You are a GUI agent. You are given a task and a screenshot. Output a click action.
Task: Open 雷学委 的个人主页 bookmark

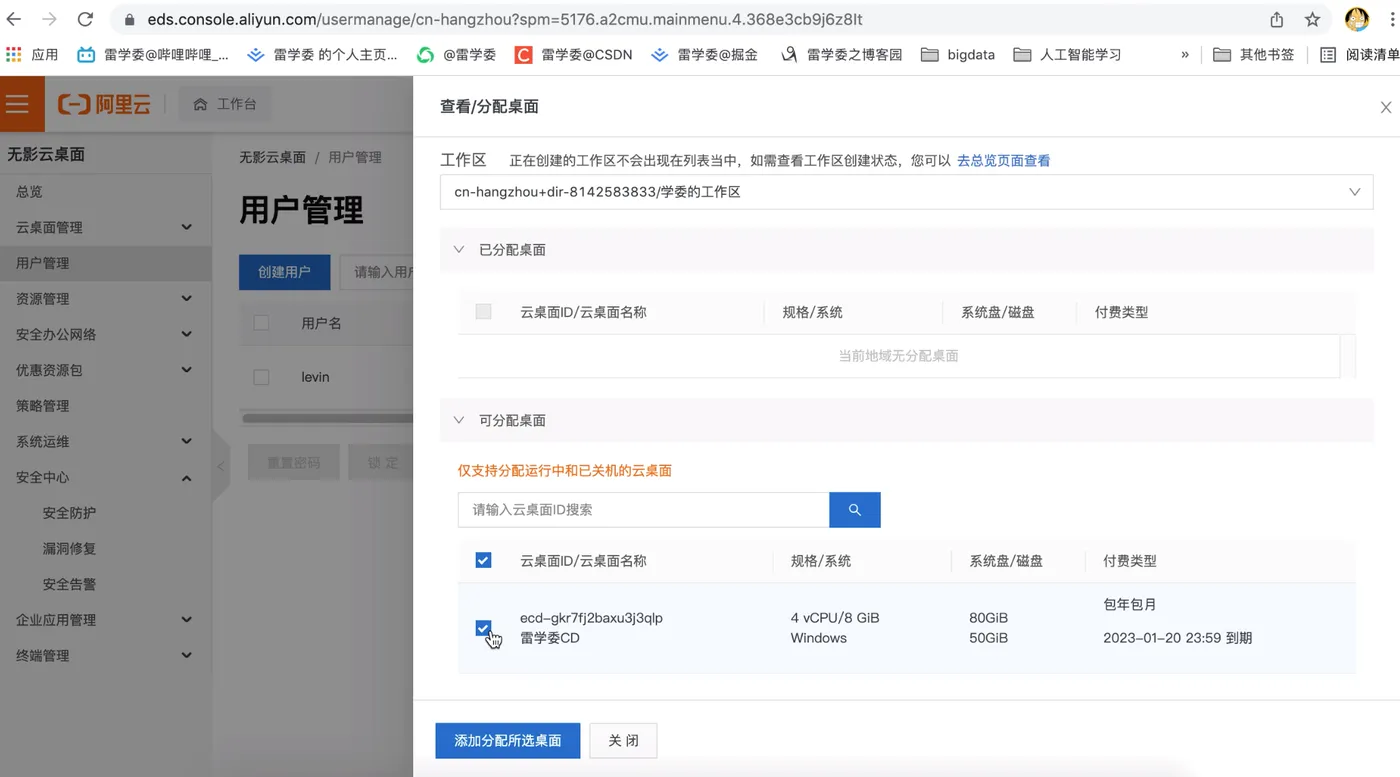[322, 55]
